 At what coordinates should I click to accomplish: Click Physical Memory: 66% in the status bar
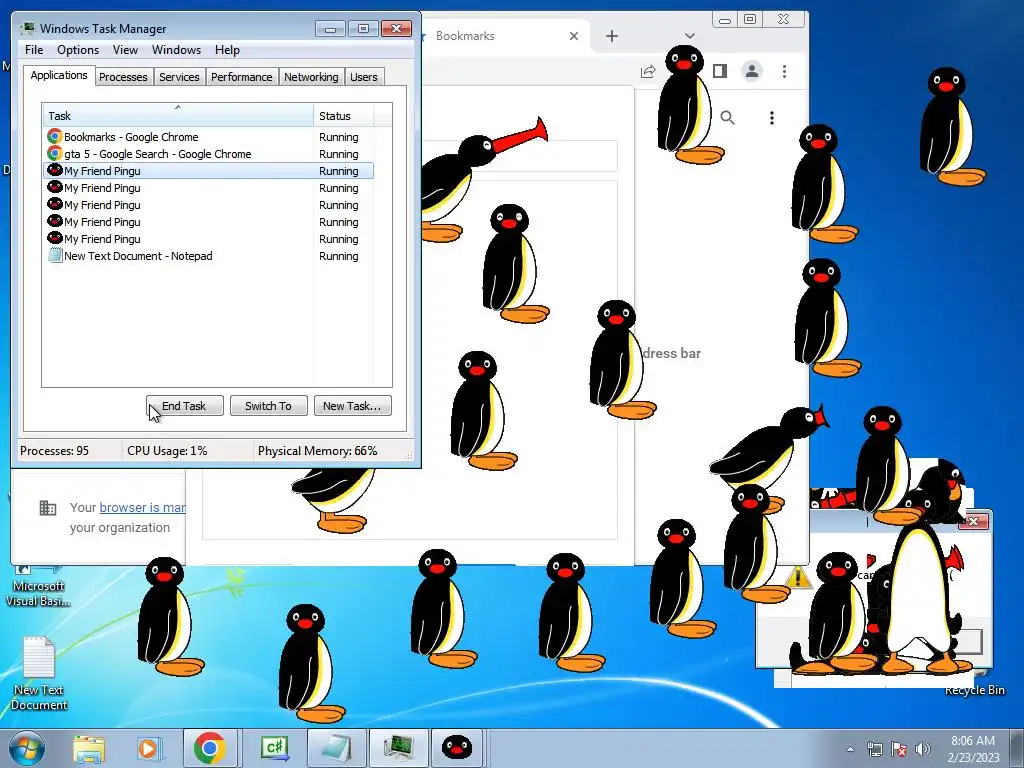(317, 451)
